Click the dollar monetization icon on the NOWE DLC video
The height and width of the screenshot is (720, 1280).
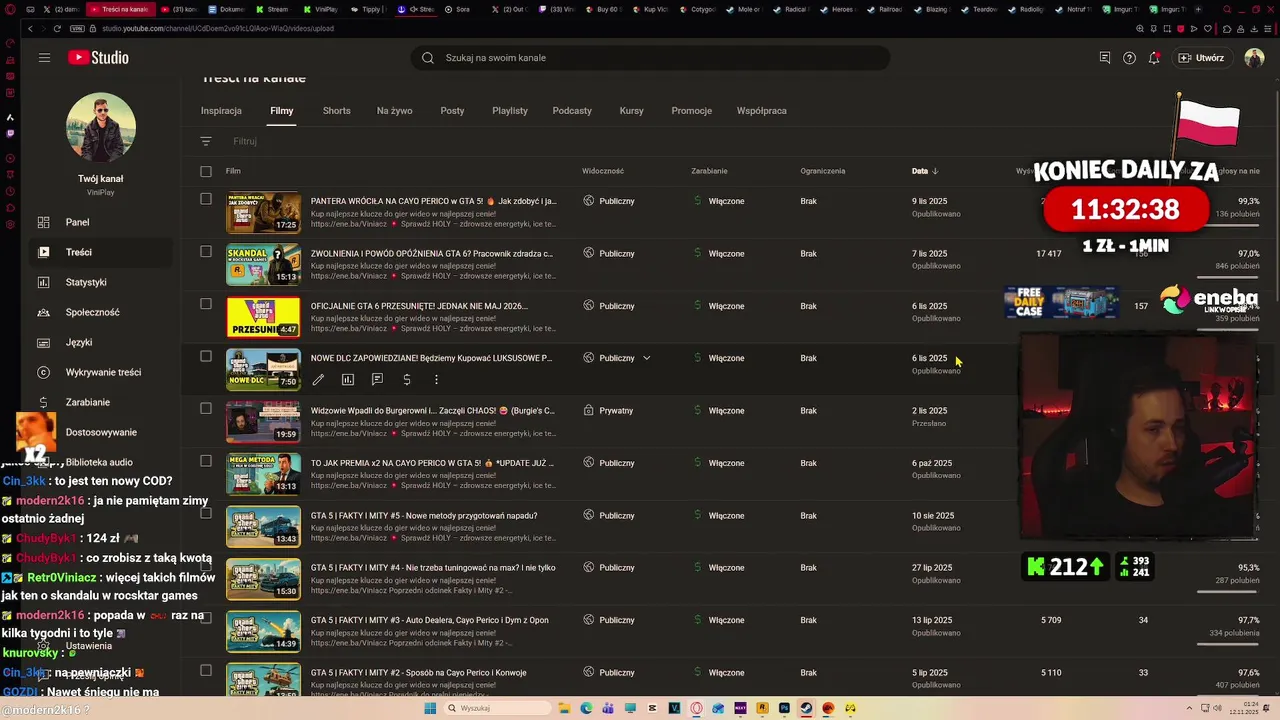tap(407, 380)
